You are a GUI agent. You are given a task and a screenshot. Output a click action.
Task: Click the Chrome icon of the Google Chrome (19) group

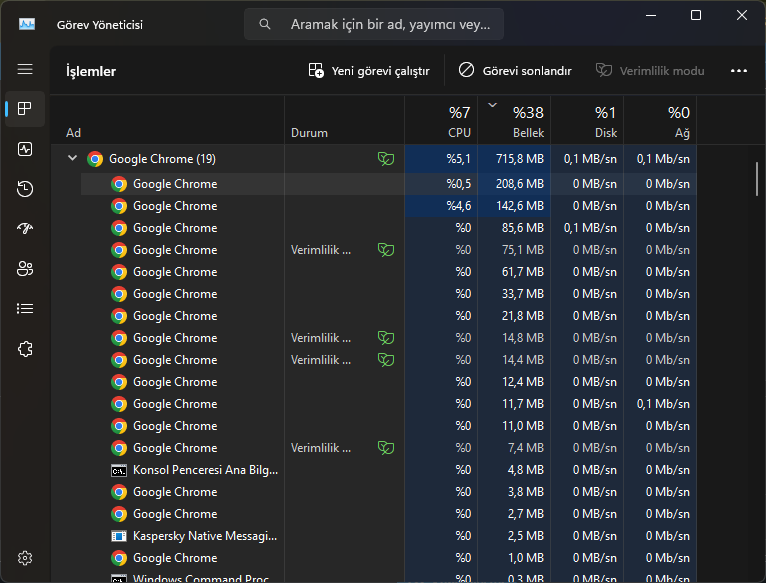[95, 159]
